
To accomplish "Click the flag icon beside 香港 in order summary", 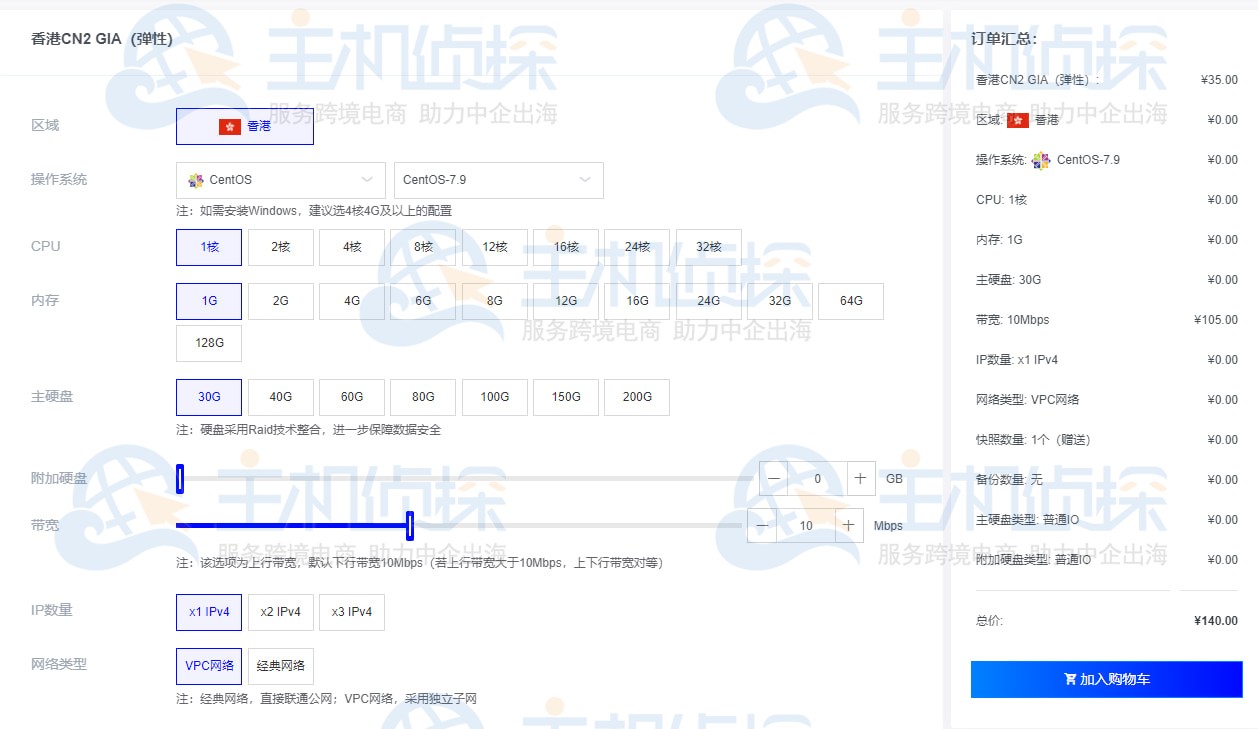I will 1017,119.
